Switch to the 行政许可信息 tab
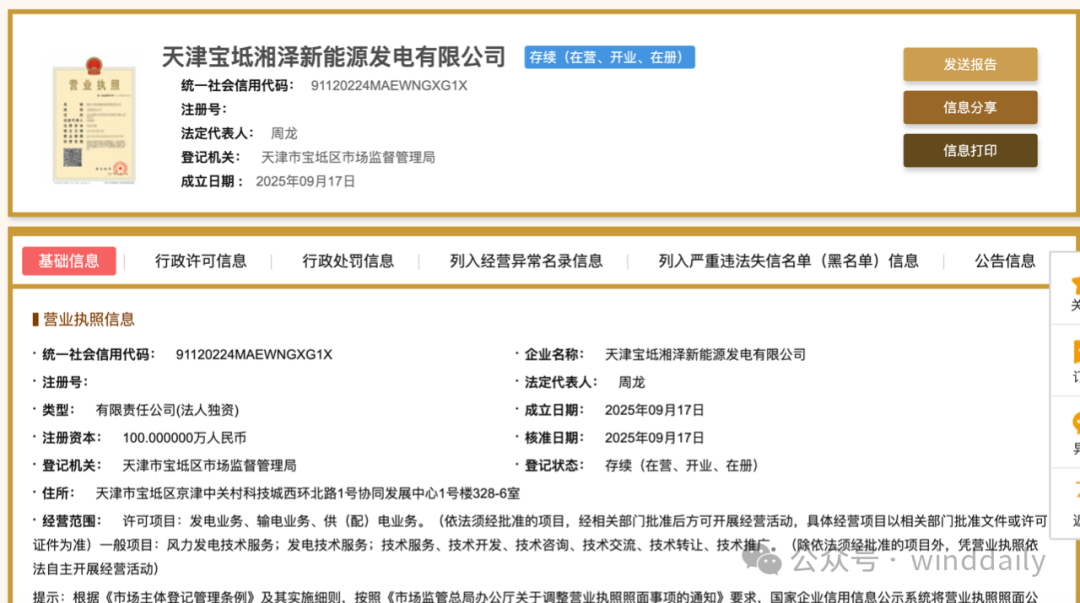Viewport: 1080px width, 603px height. pyautogui.click(x=200, y=261)
